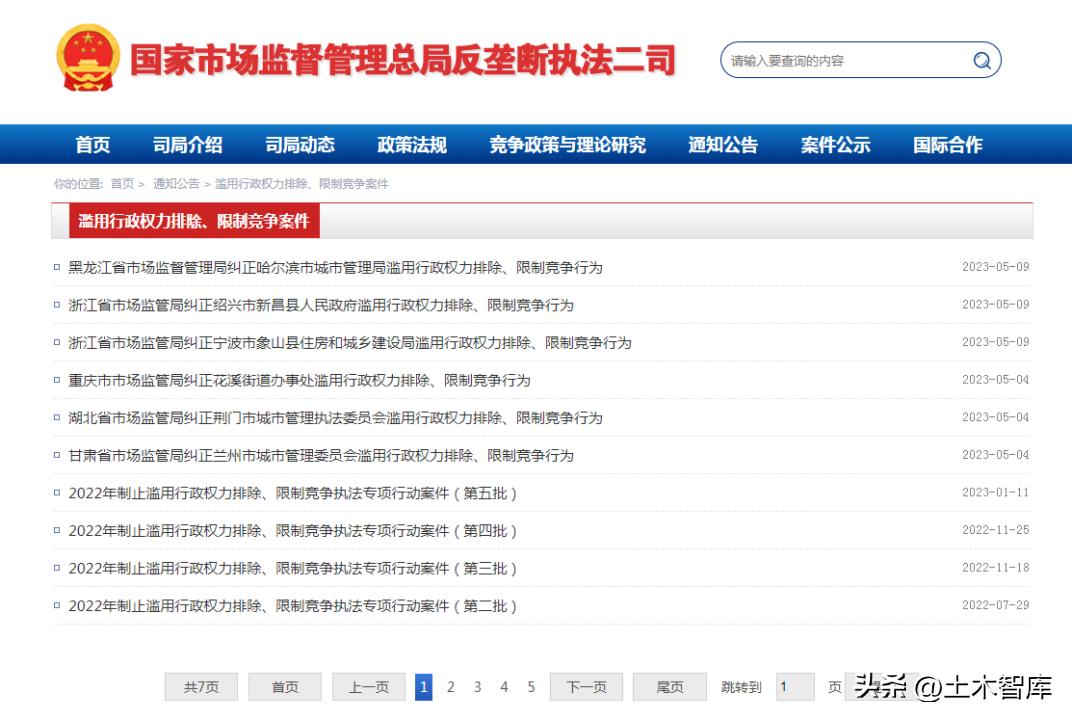Select the 政策法规 section in the navbar
Viewport: 1072px width, 720px height.
click(410, 144)
